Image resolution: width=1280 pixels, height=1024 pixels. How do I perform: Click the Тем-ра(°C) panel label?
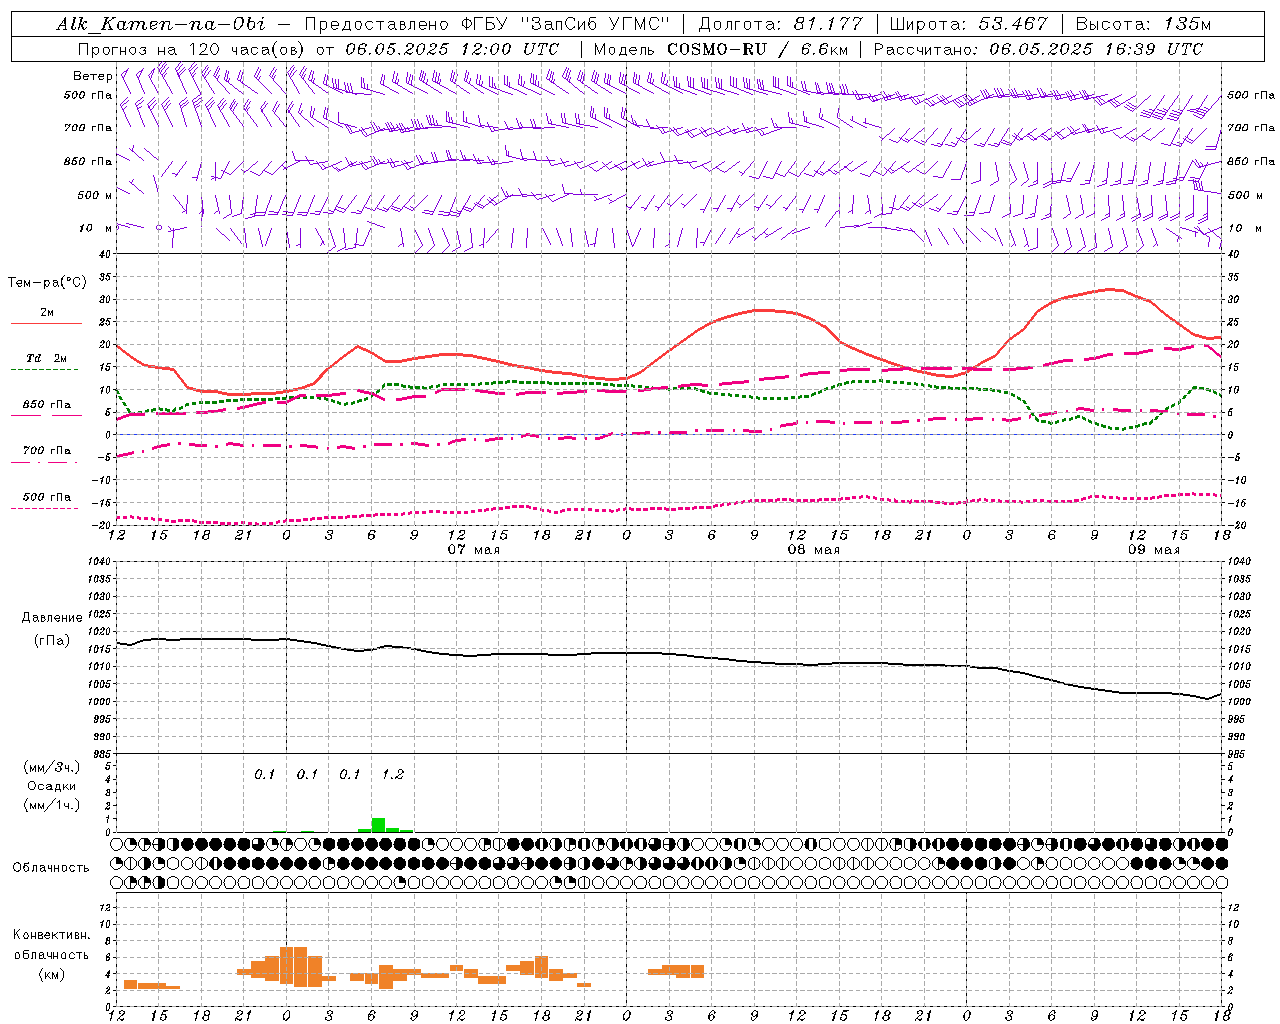point(47,283)
